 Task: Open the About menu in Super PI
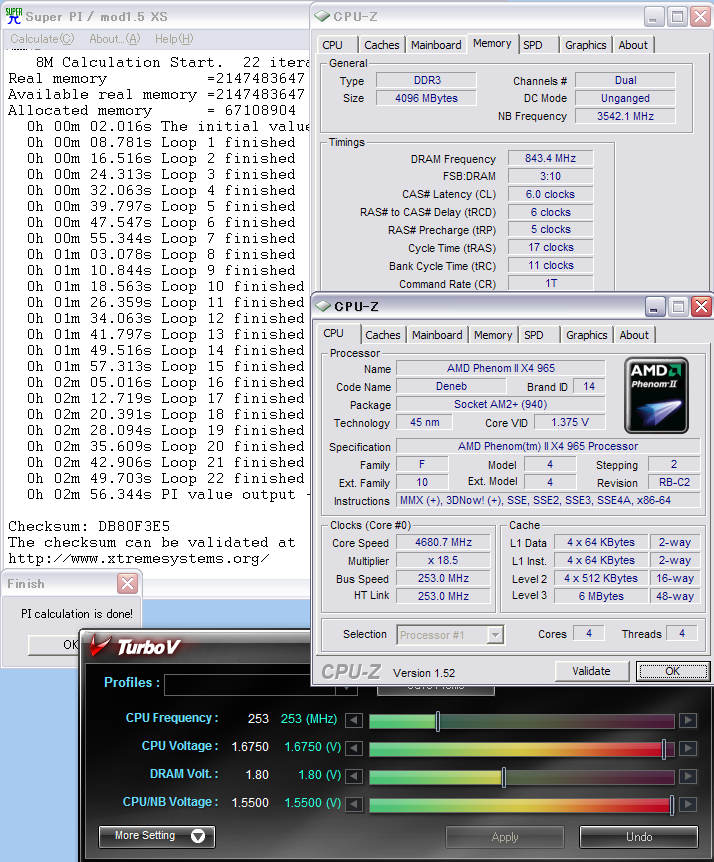click(x=114, y=38)
